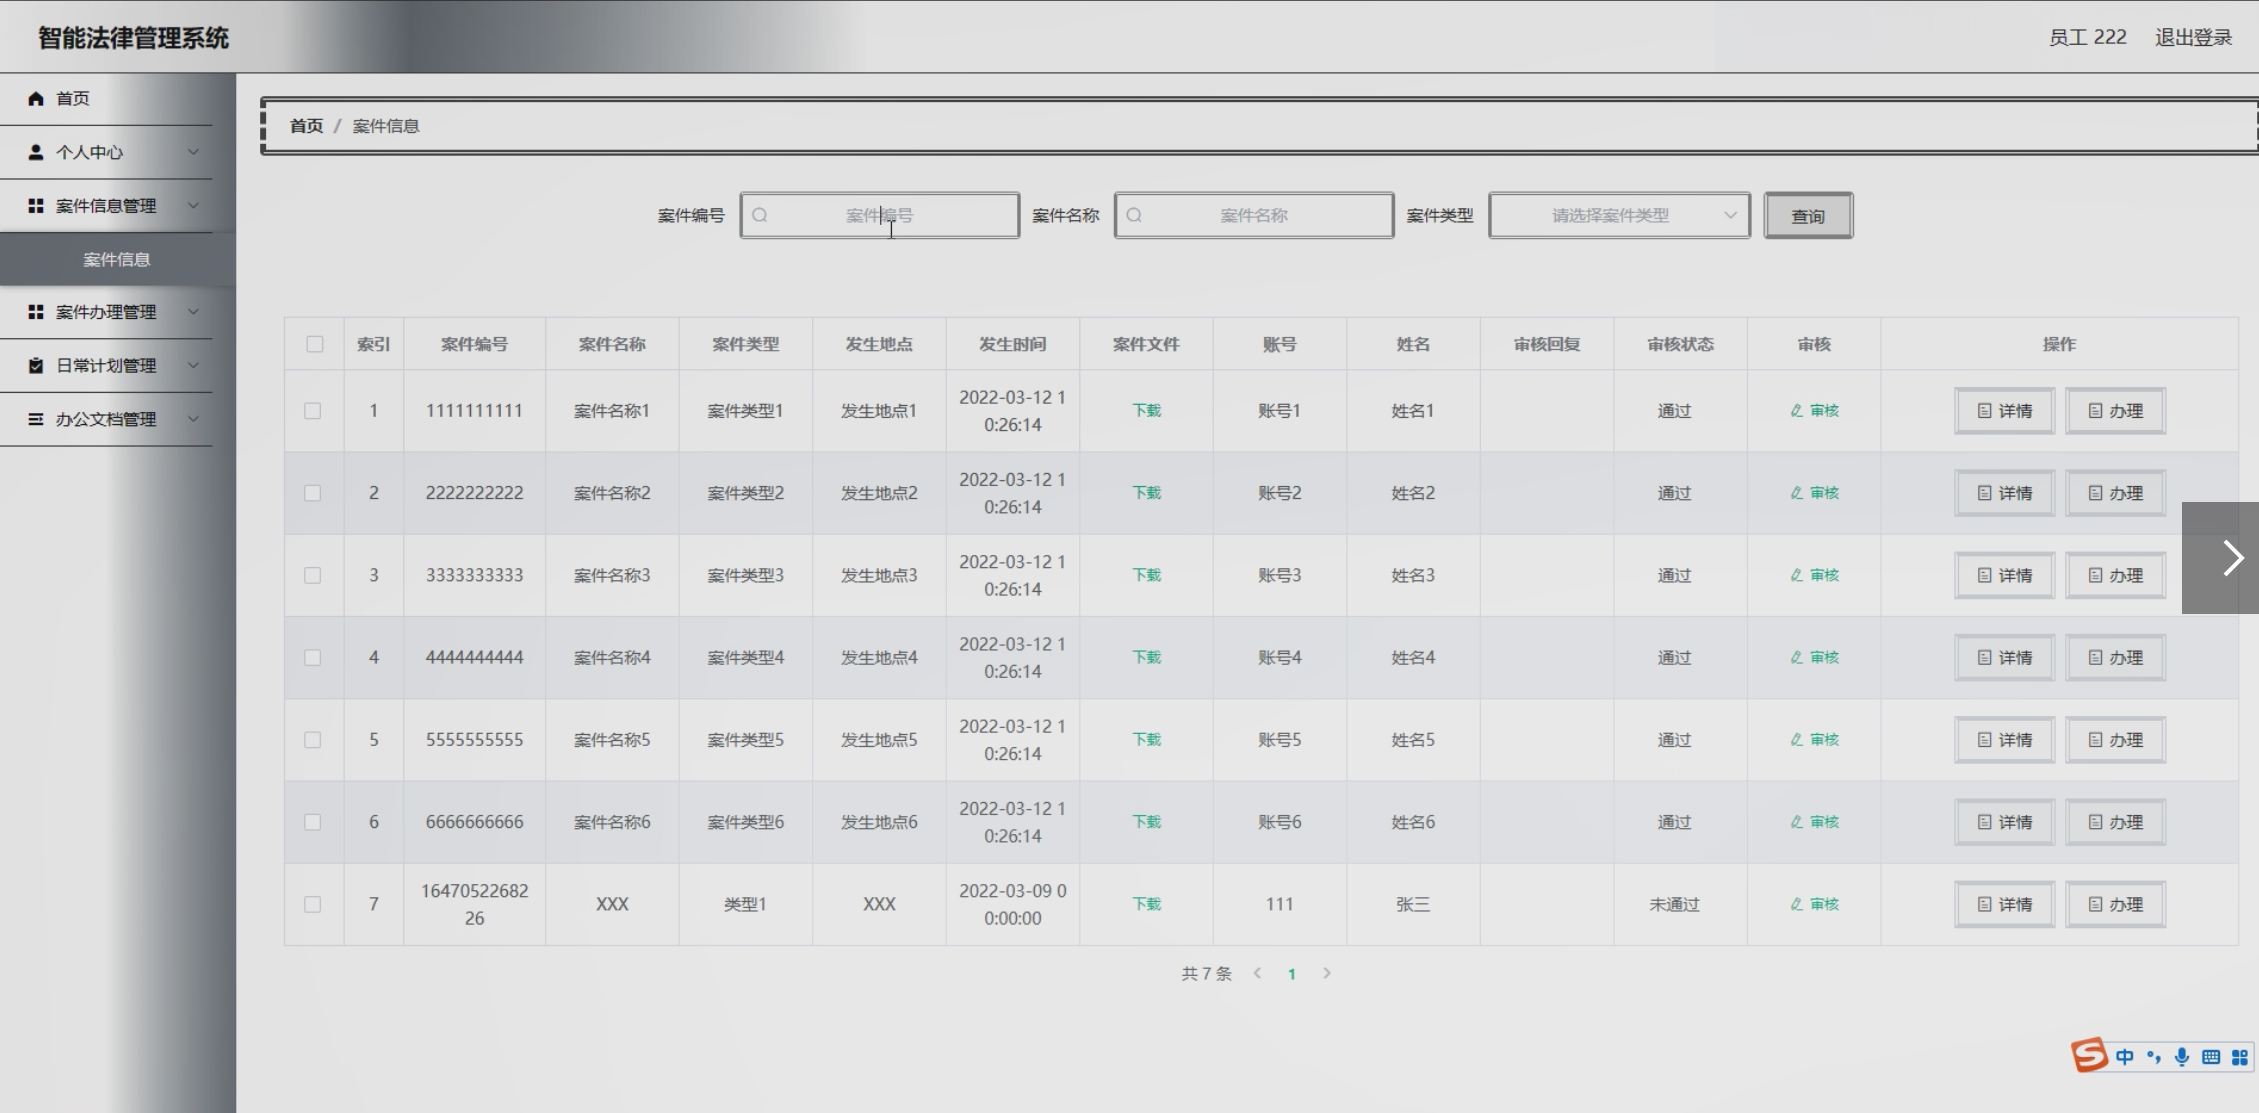
Task: Click the keyboard icon in IME toolbar
Action: pyautogui.click(x=2211, y=1057)
